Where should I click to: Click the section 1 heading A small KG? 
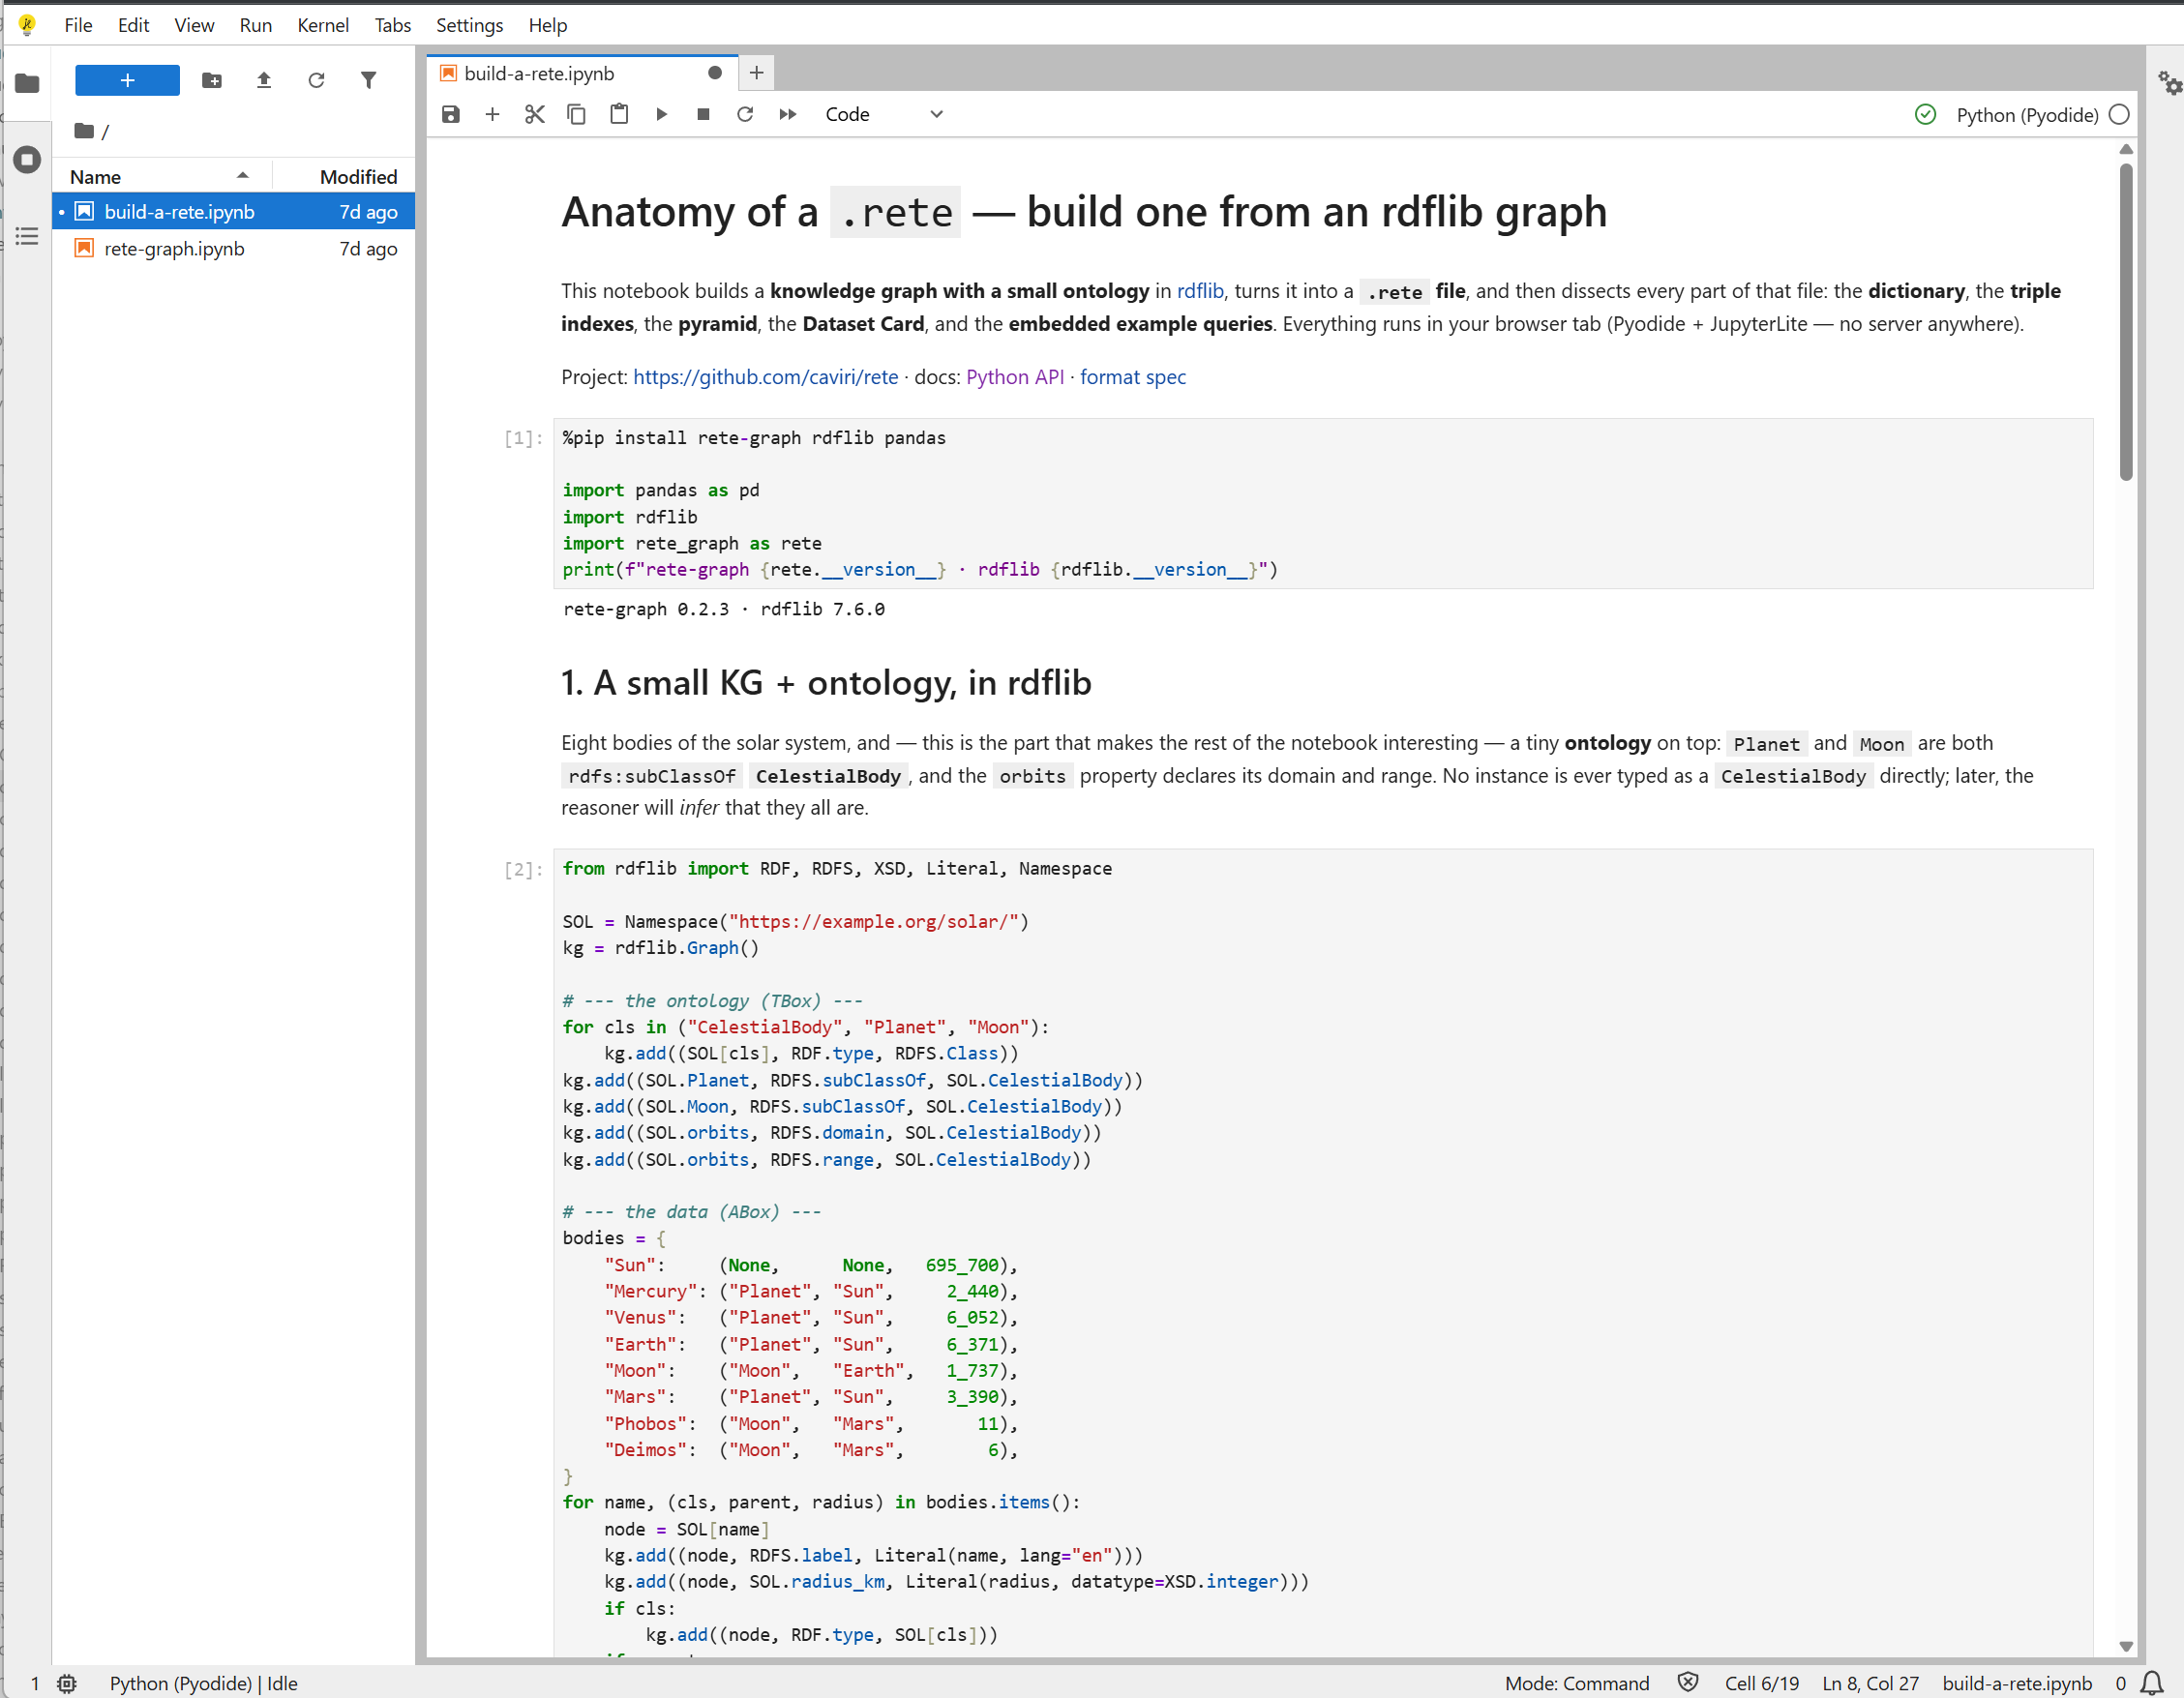pyautogui.click(x=826, y=683)
